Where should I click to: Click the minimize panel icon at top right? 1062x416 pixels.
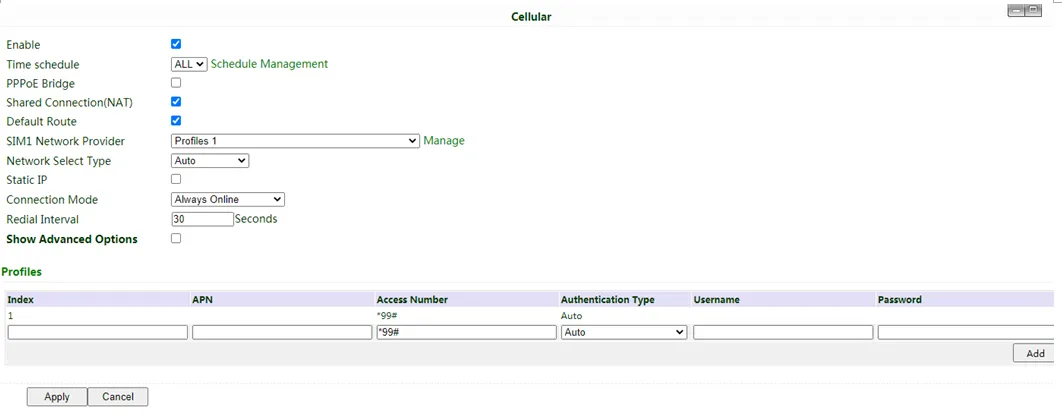pyautogui.click(x=1016, y=10)
